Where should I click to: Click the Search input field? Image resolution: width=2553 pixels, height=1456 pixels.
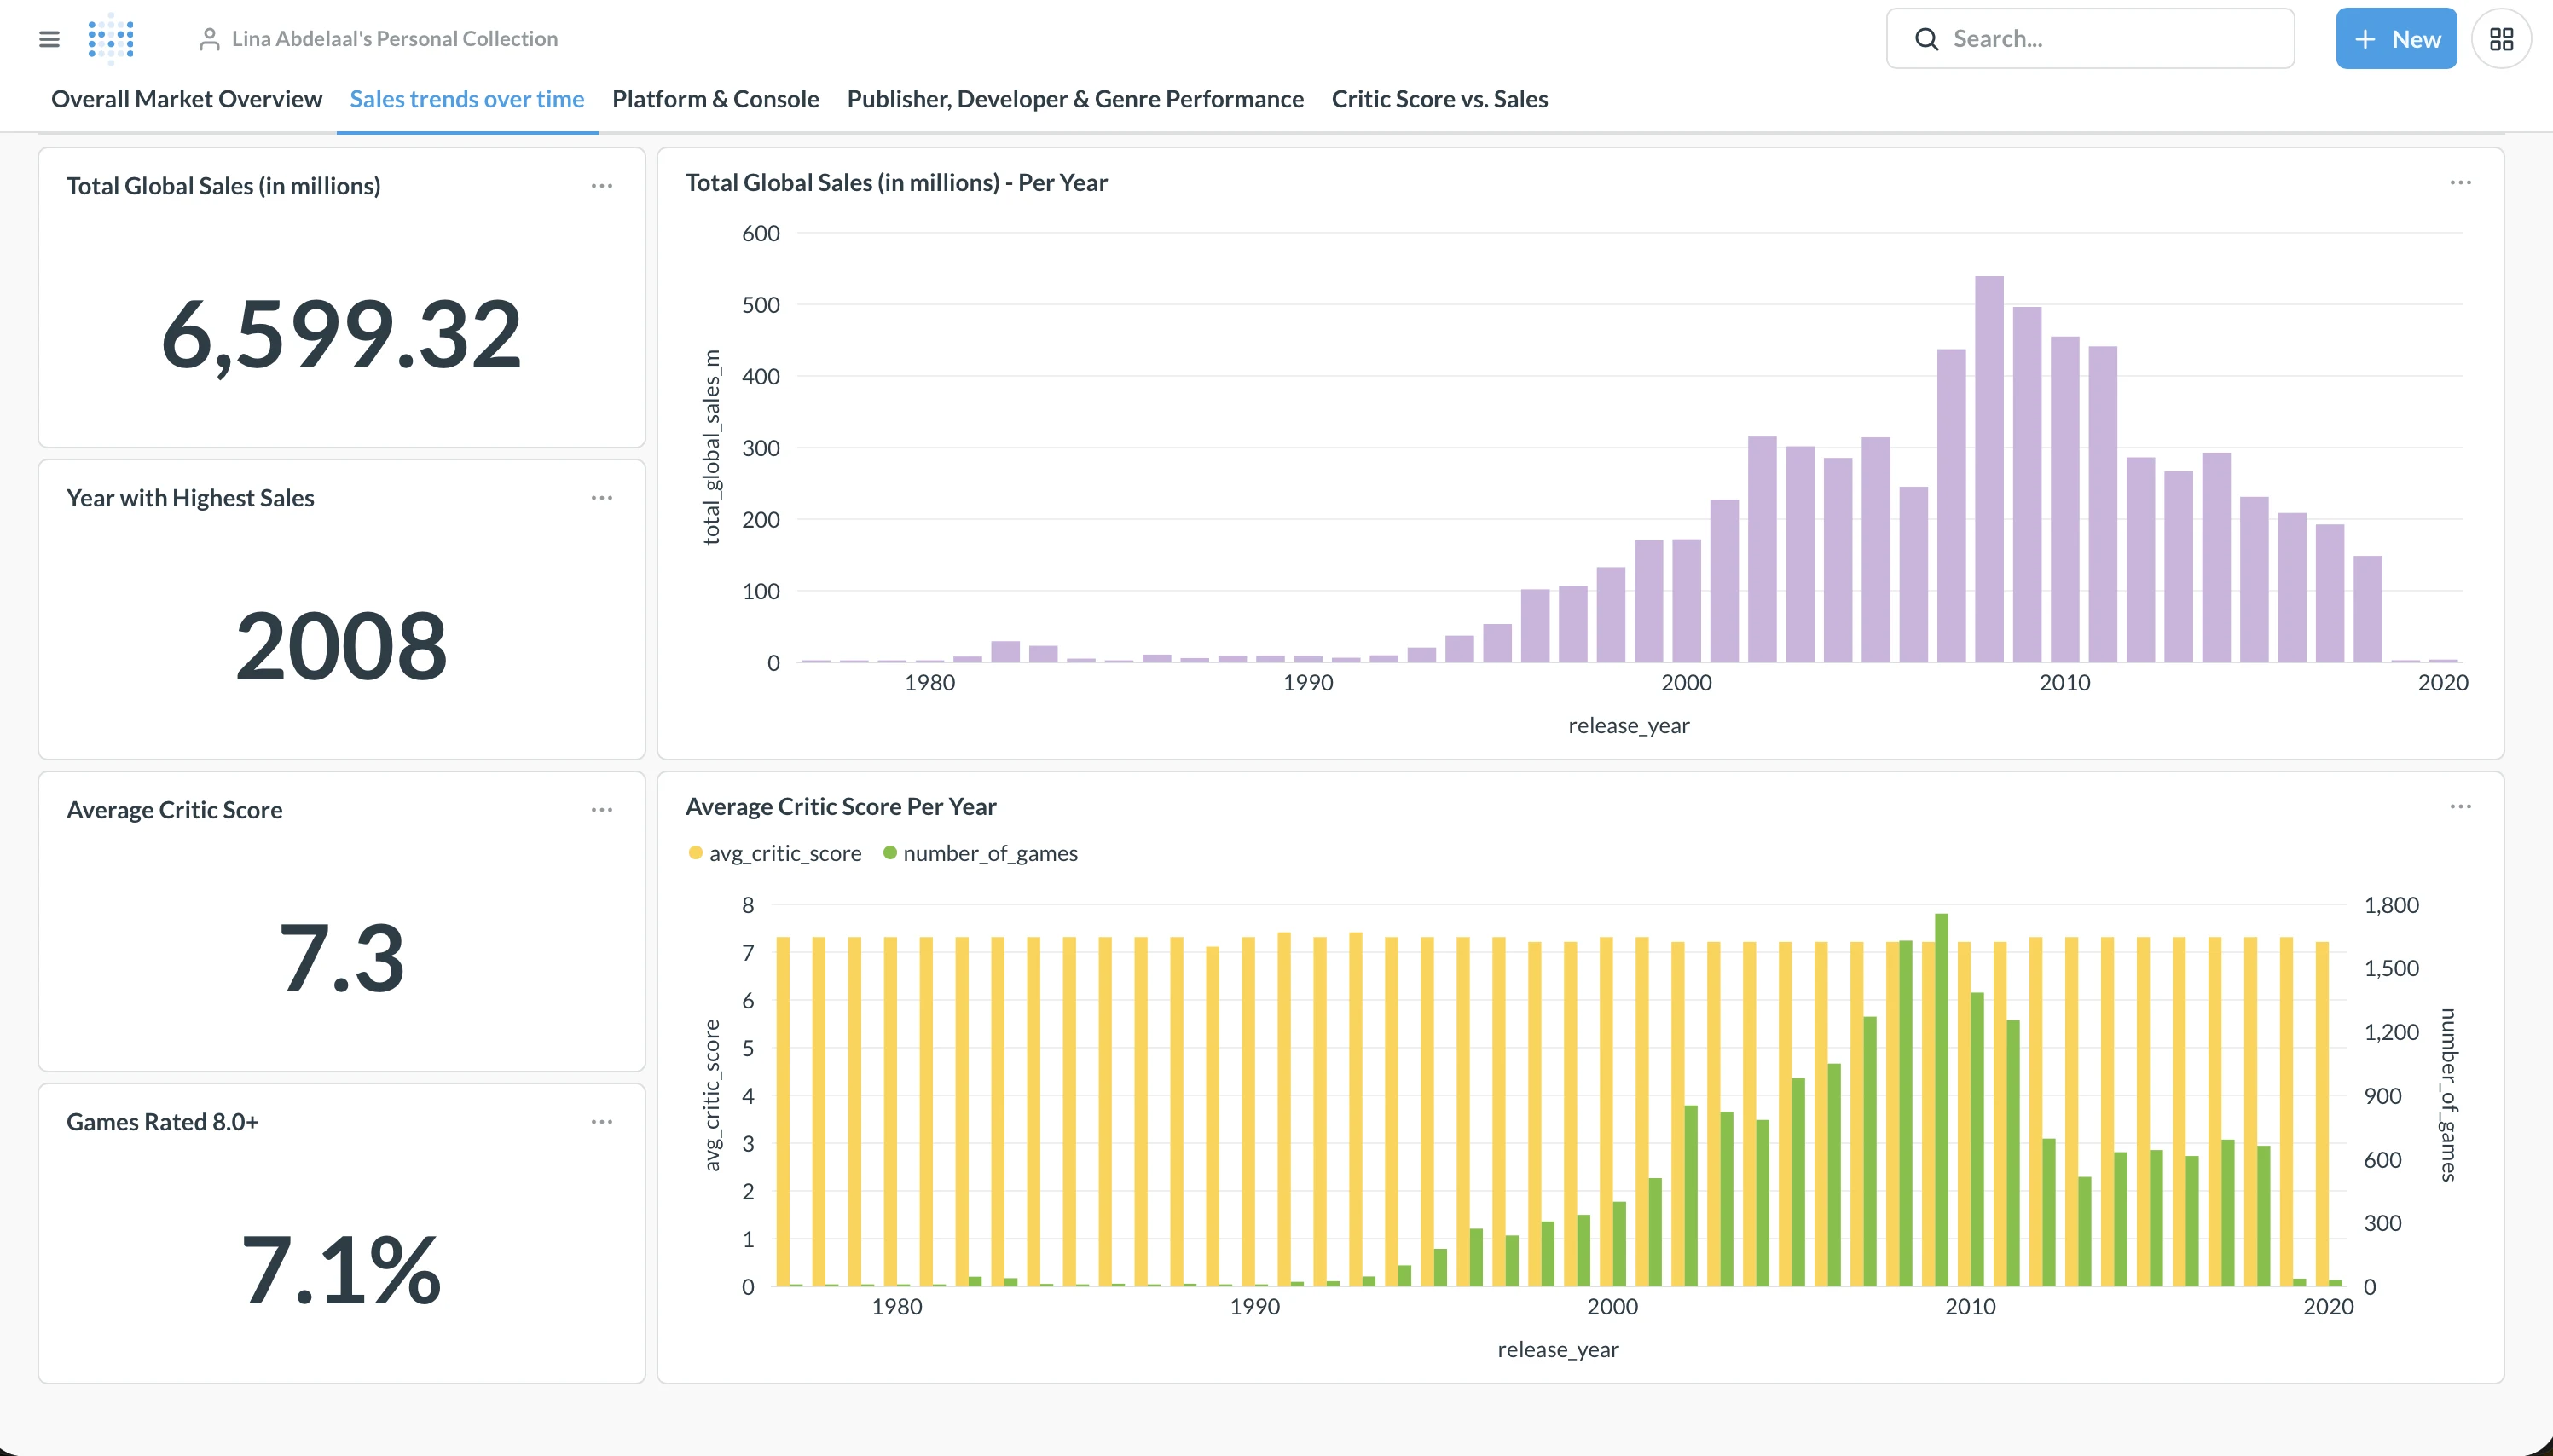tap(2110, 39)
